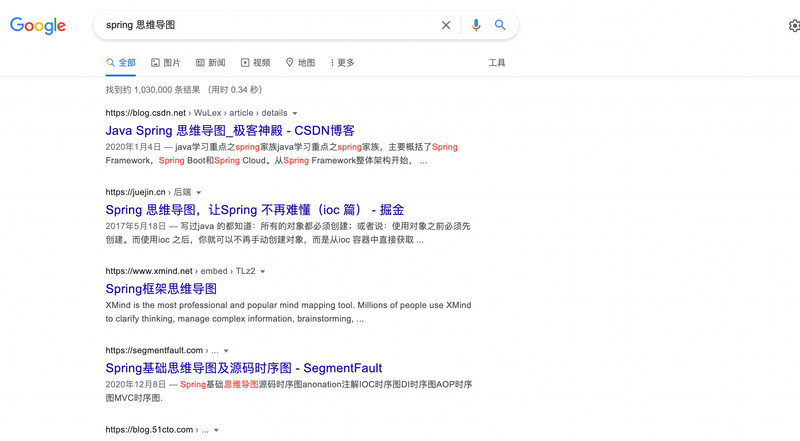Start voice search with microphone icon
This screenshot has height=441, width=800.
pos(476,25)
